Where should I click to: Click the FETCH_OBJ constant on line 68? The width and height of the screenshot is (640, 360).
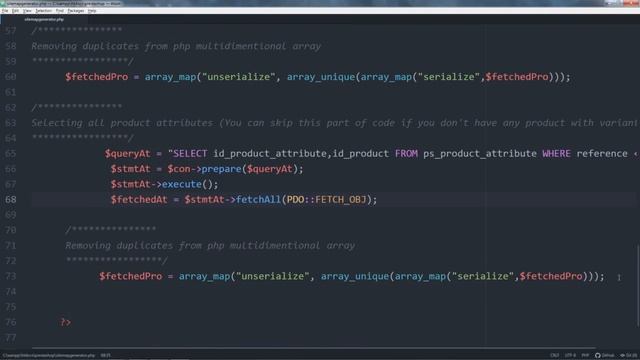point(341,200)
